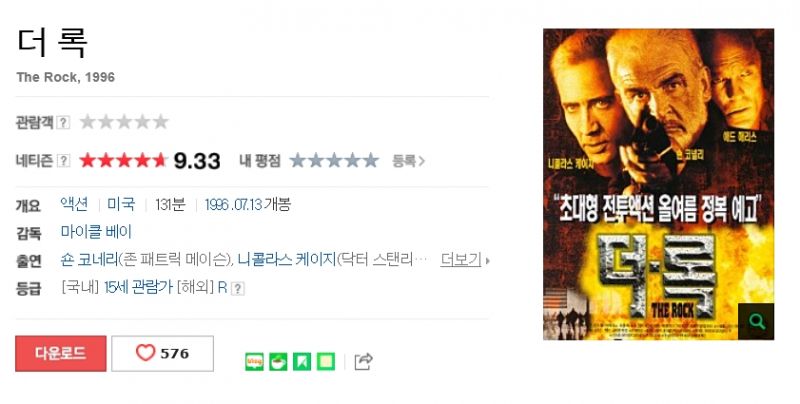This screenshot has width=800, height=404.
Task: Share the movie to Naver Blog
Action: [255, 362]
